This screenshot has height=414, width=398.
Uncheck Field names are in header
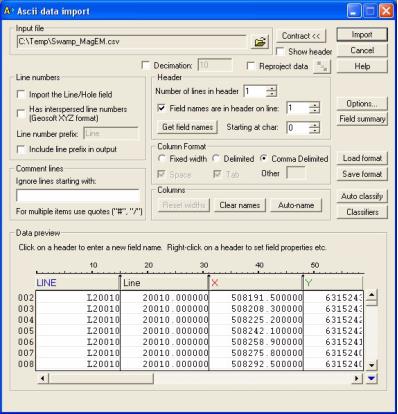[x=161, y=108]
